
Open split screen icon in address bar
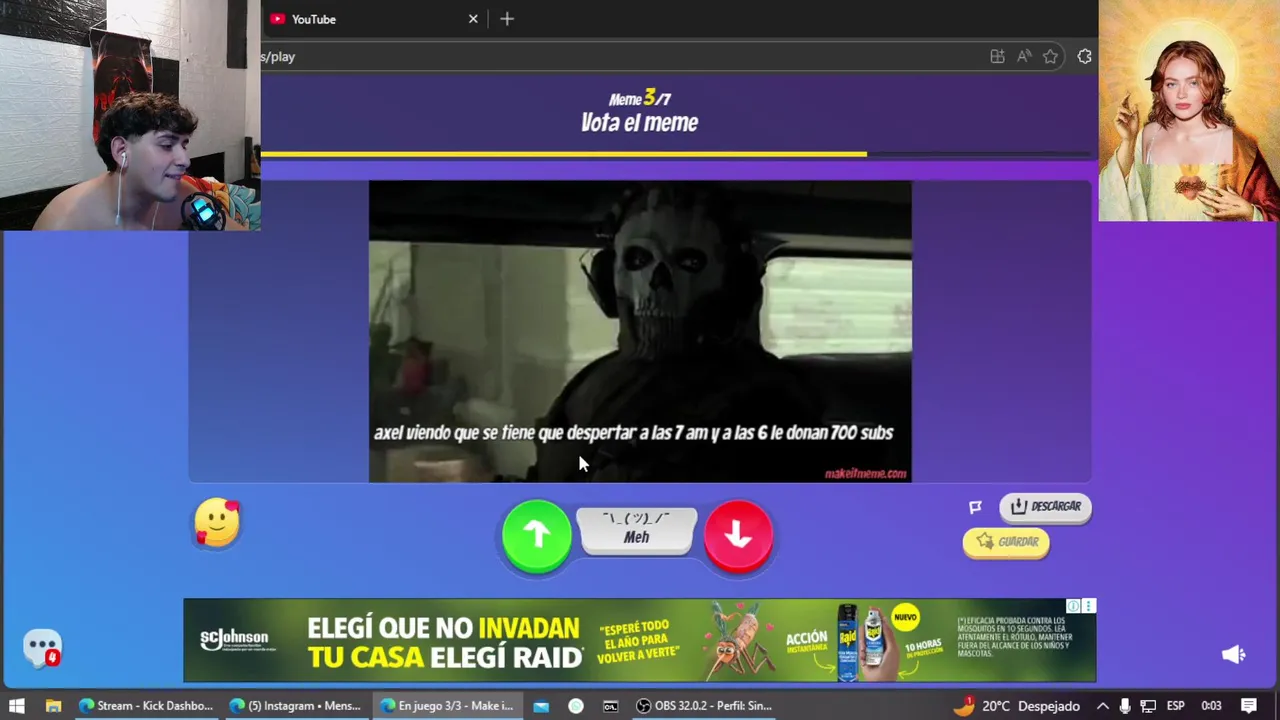(997, 57)
